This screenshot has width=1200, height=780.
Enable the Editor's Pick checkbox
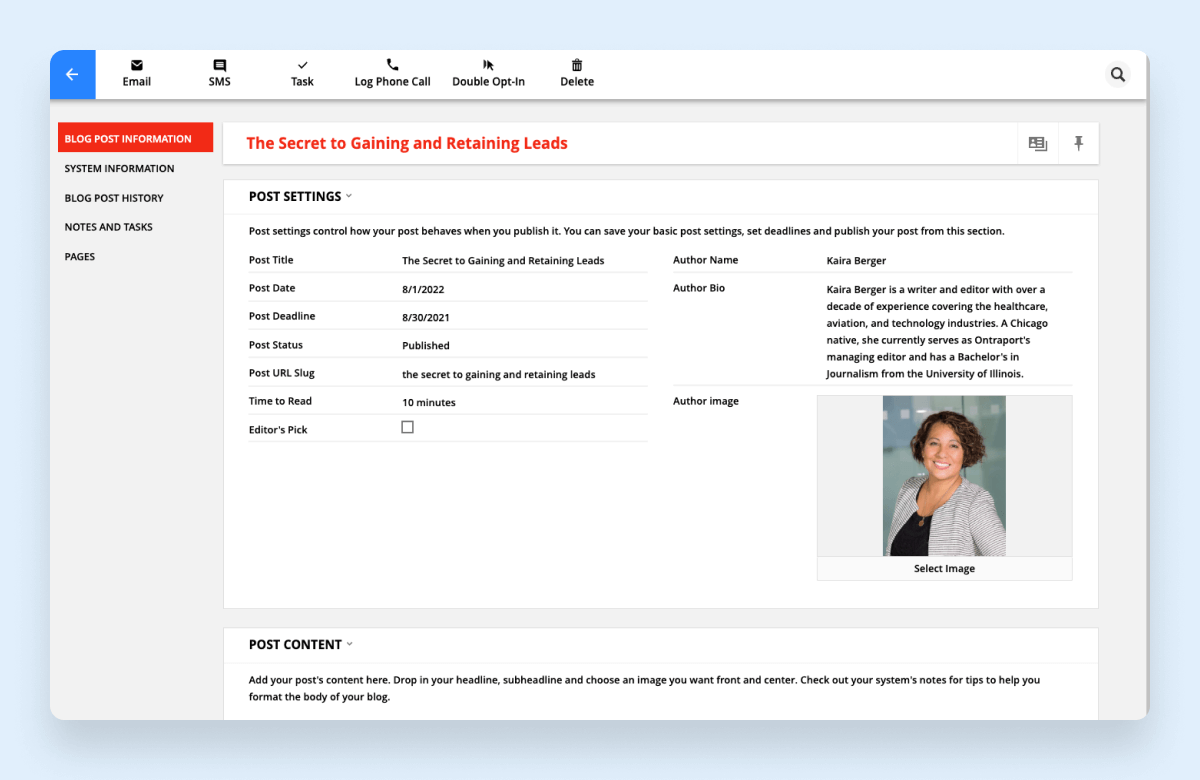click(407, 427)
